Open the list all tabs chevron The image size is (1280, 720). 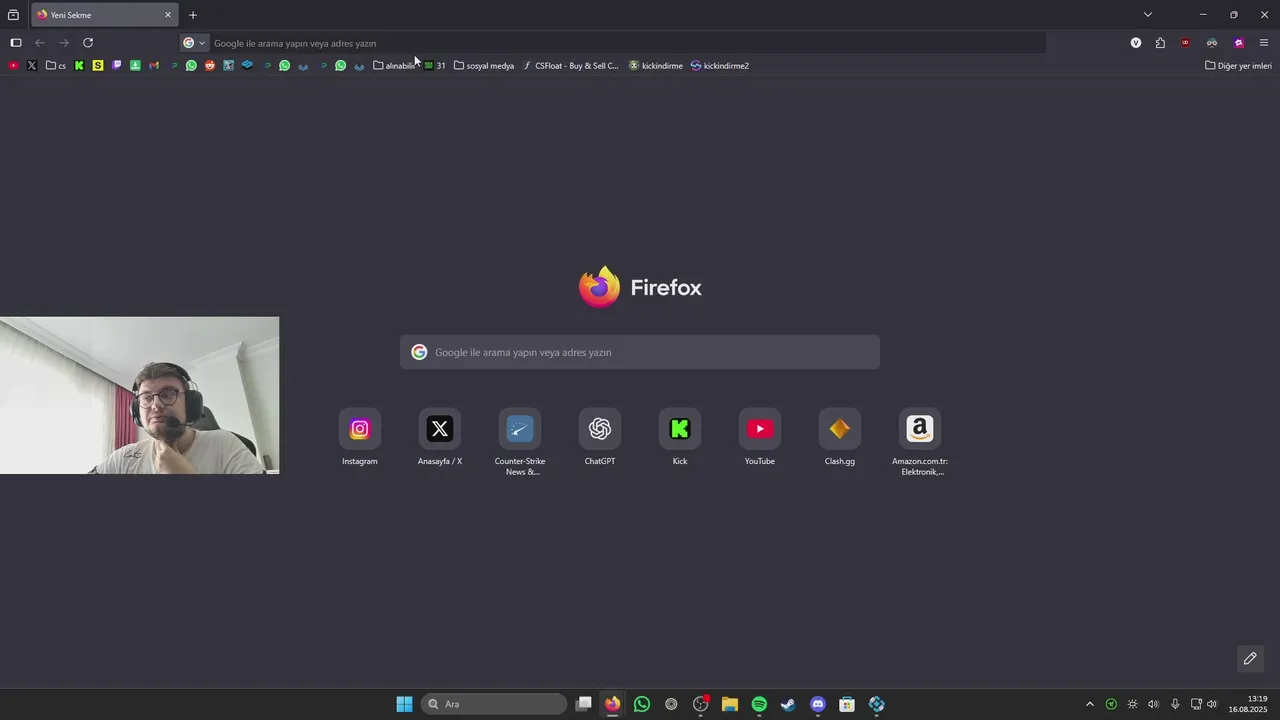click(x=1148, y=15)
